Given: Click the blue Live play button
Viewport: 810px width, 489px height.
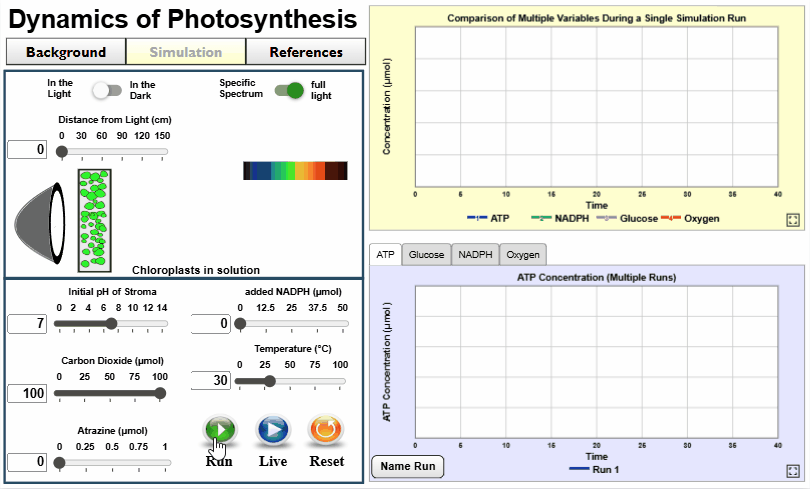Looking at the screenshot, I should [x=273, y=430].
